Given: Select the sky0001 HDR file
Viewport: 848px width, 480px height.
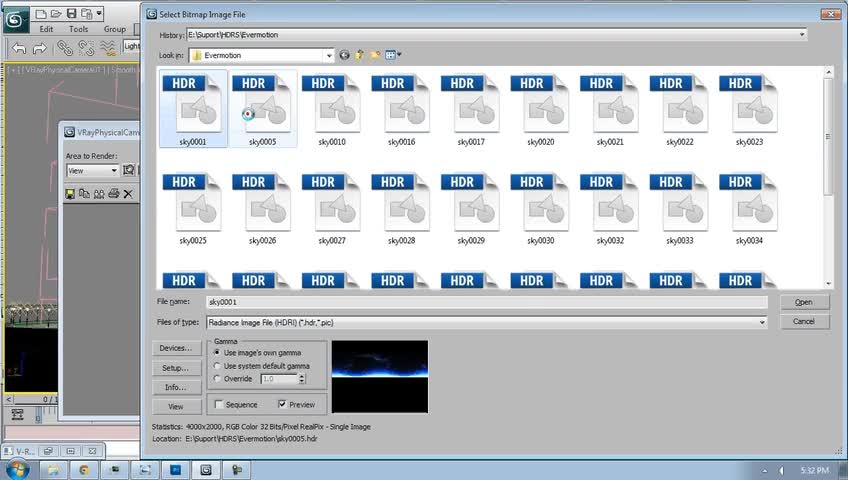Looking at the screenshot, I should click(x=193, y=109).
